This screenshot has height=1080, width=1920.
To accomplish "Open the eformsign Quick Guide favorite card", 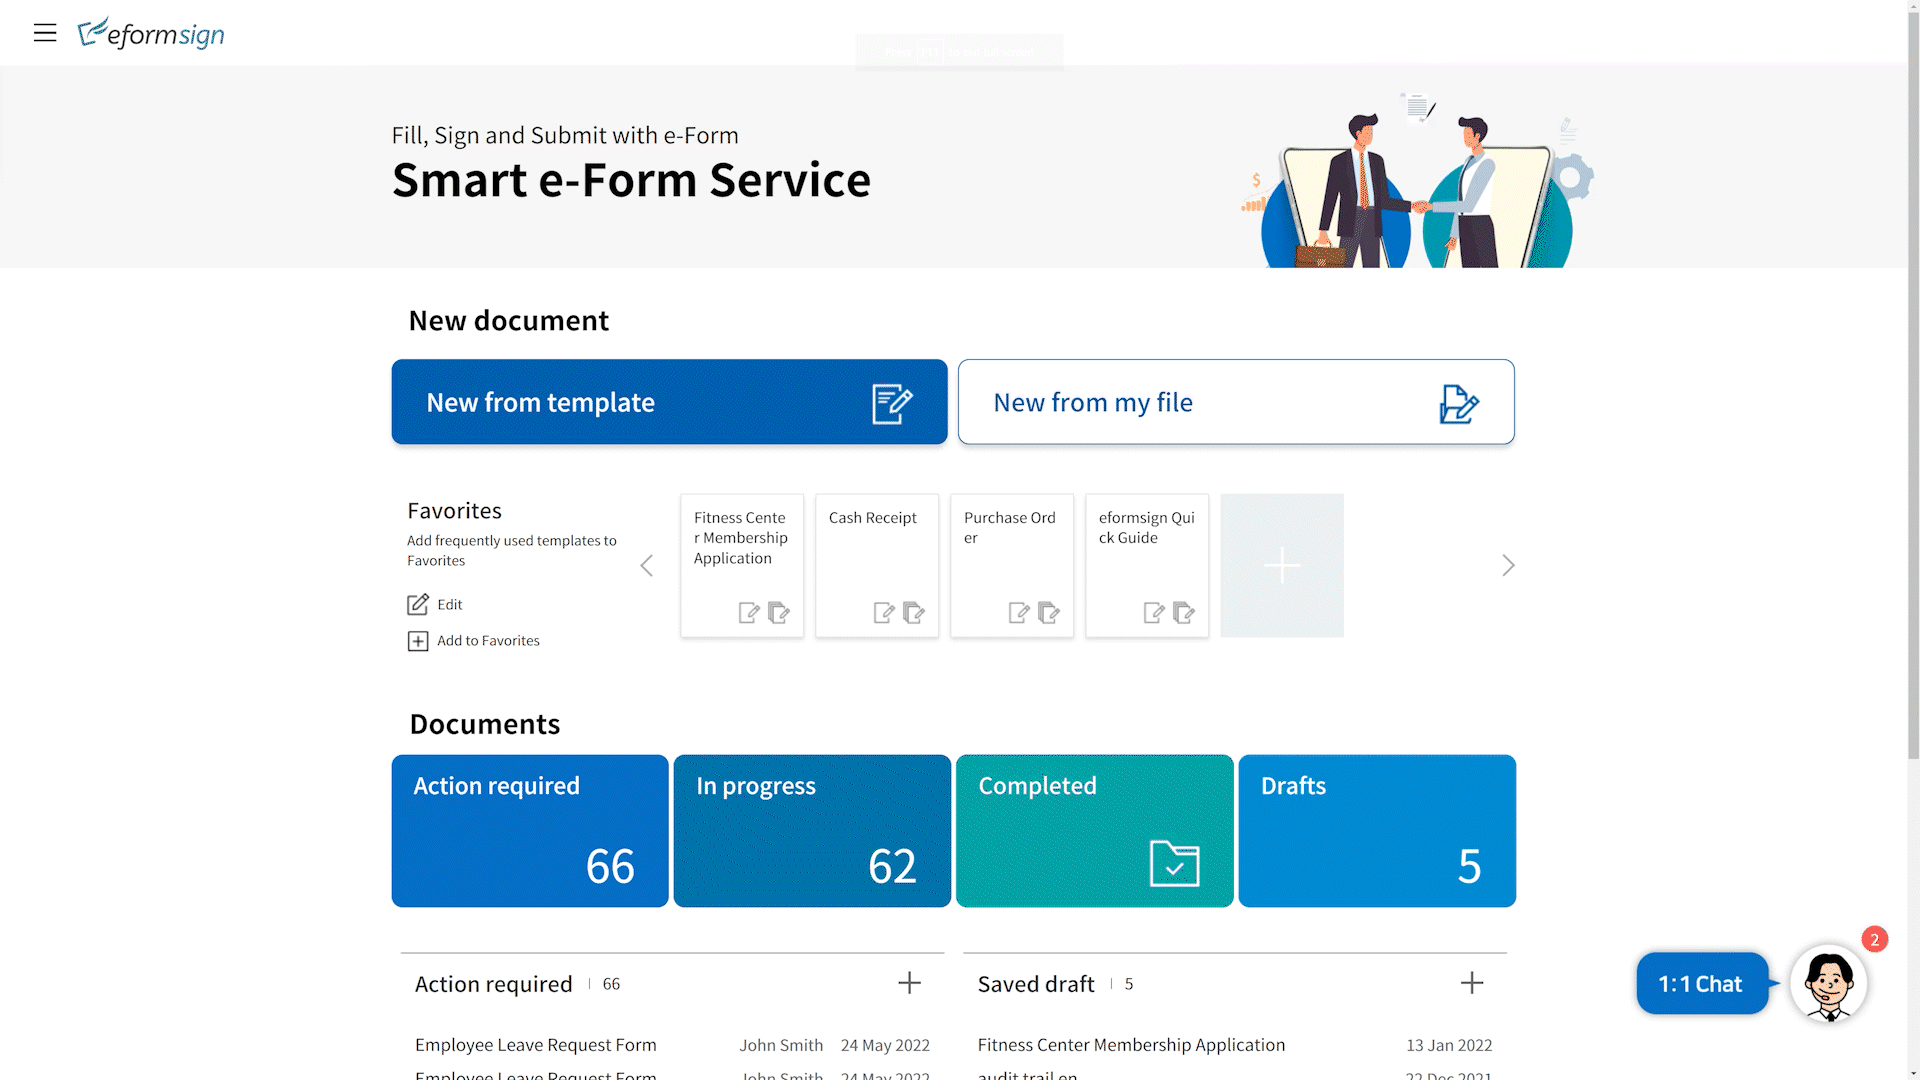I will coord(1147,565).
